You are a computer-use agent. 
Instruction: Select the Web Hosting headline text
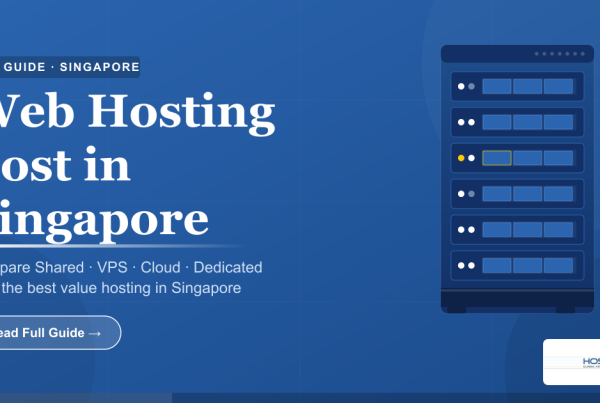[x=137, y=112]
